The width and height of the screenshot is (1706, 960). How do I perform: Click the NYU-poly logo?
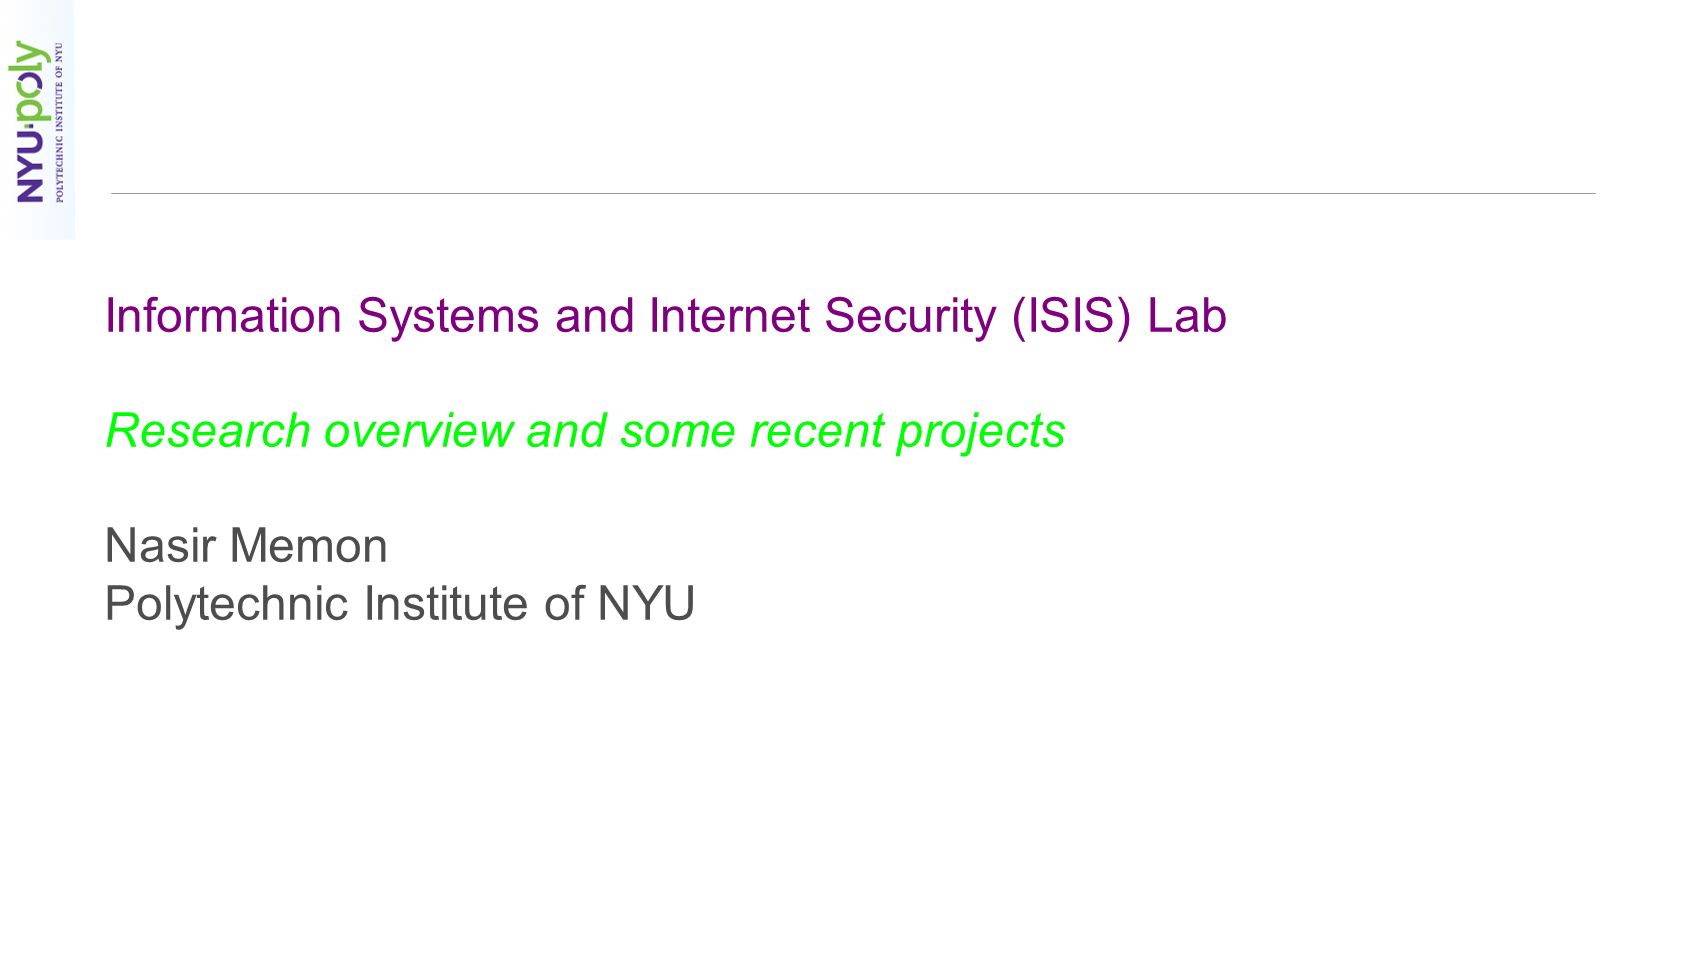click(38, 120)
